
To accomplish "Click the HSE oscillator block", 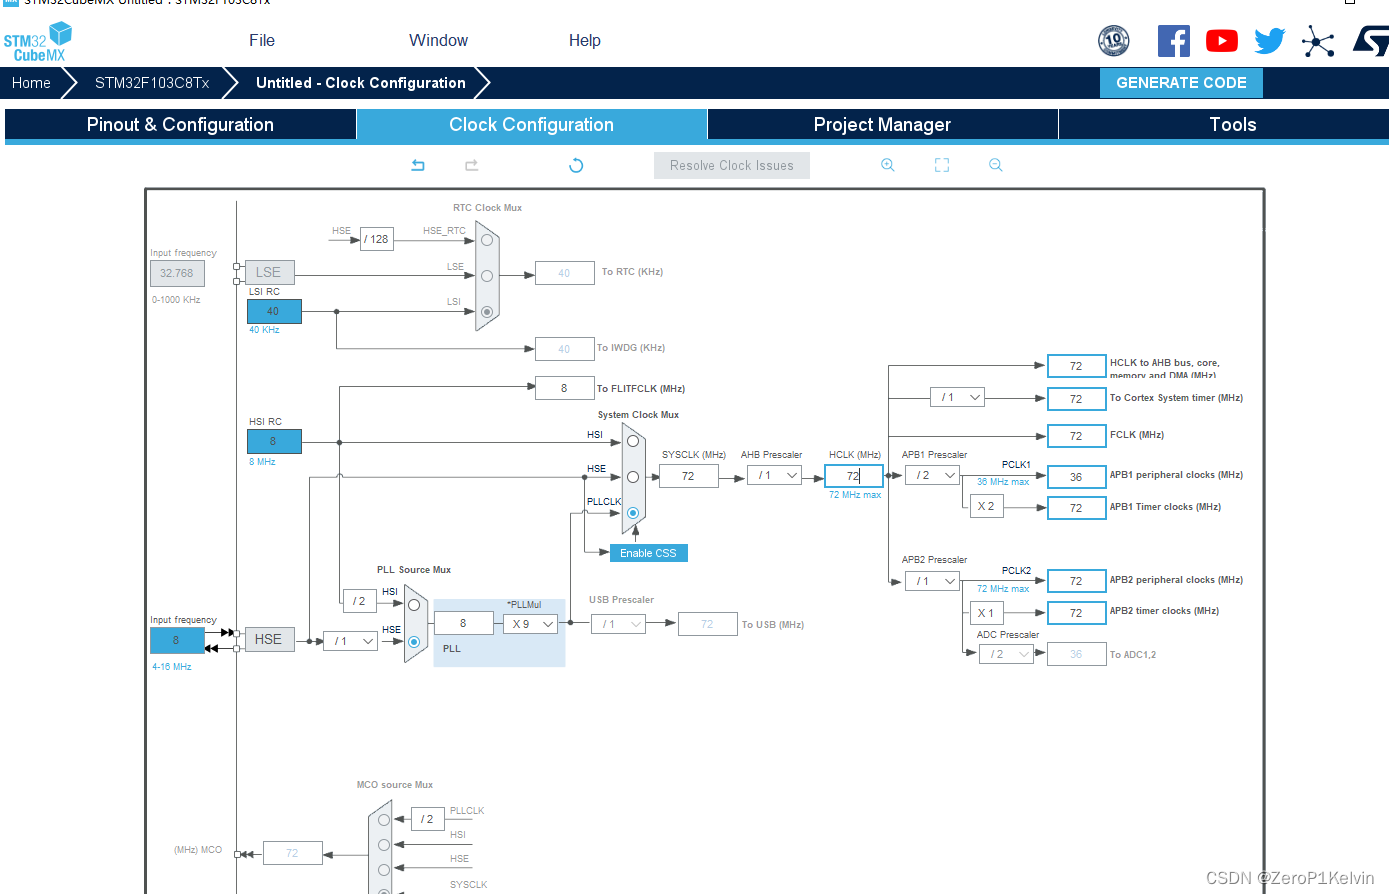I will [x=269, y=639].
